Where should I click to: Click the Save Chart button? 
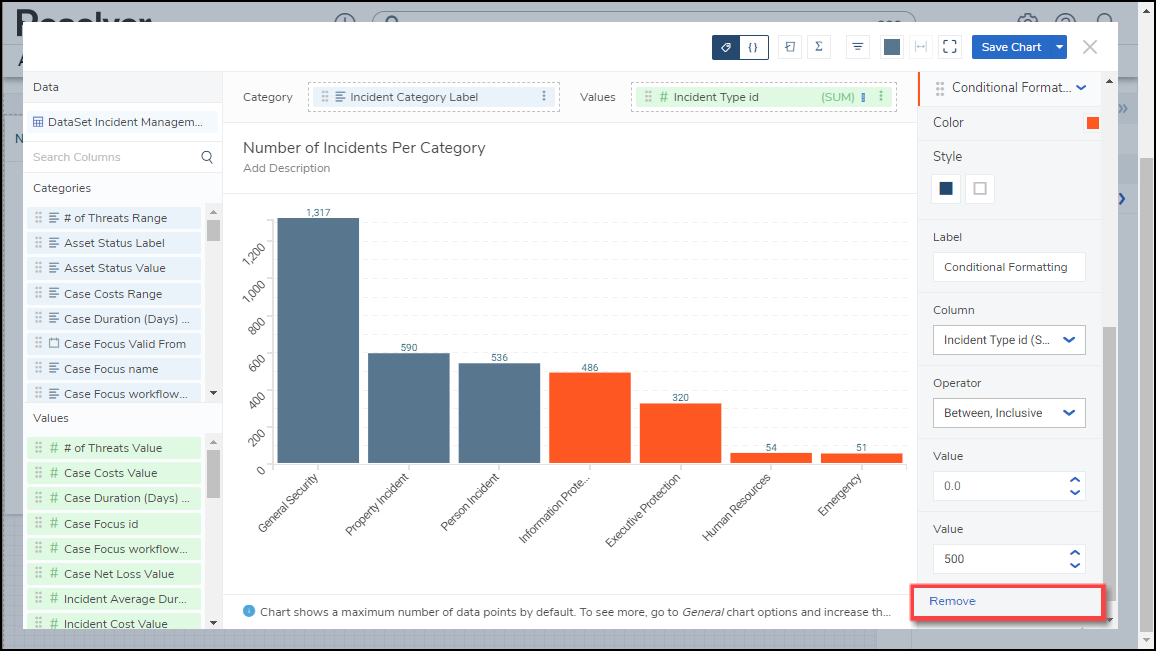pos(1010,47)
